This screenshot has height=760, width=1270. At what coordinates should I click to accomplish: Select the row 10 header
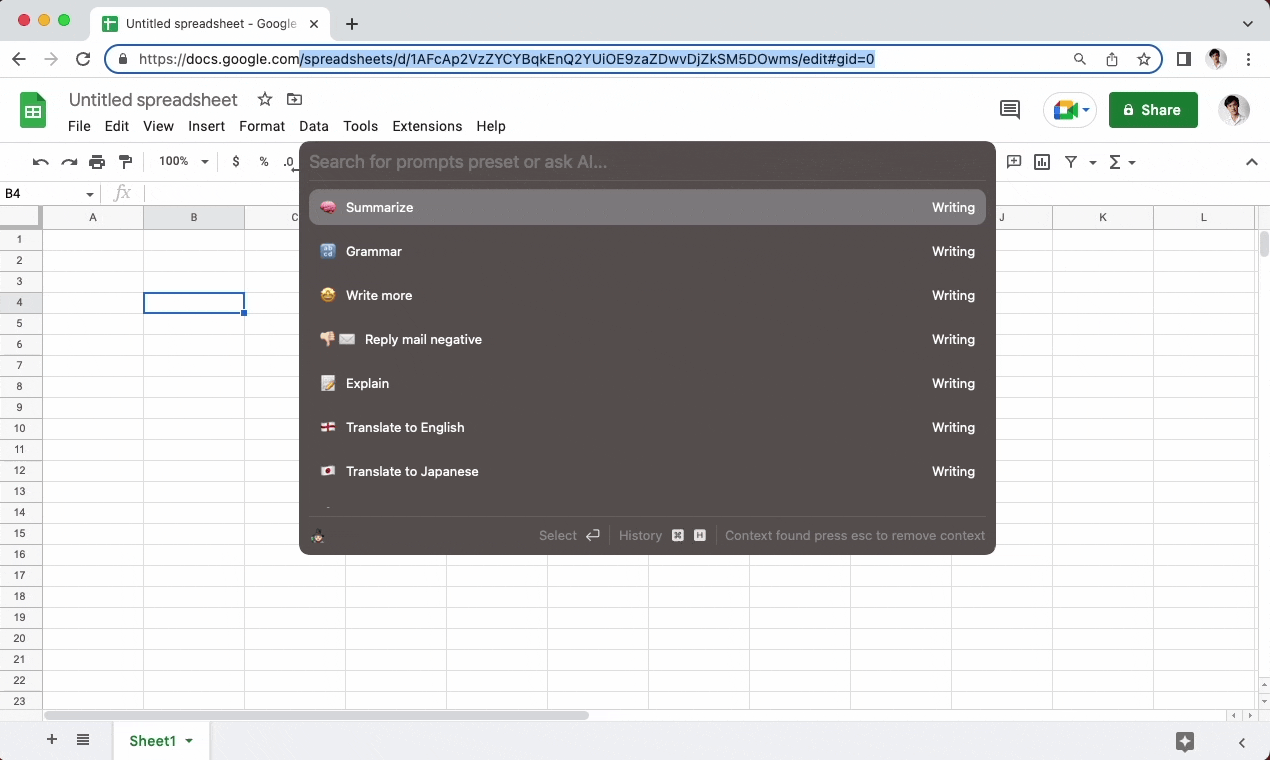tap(19, 428)
